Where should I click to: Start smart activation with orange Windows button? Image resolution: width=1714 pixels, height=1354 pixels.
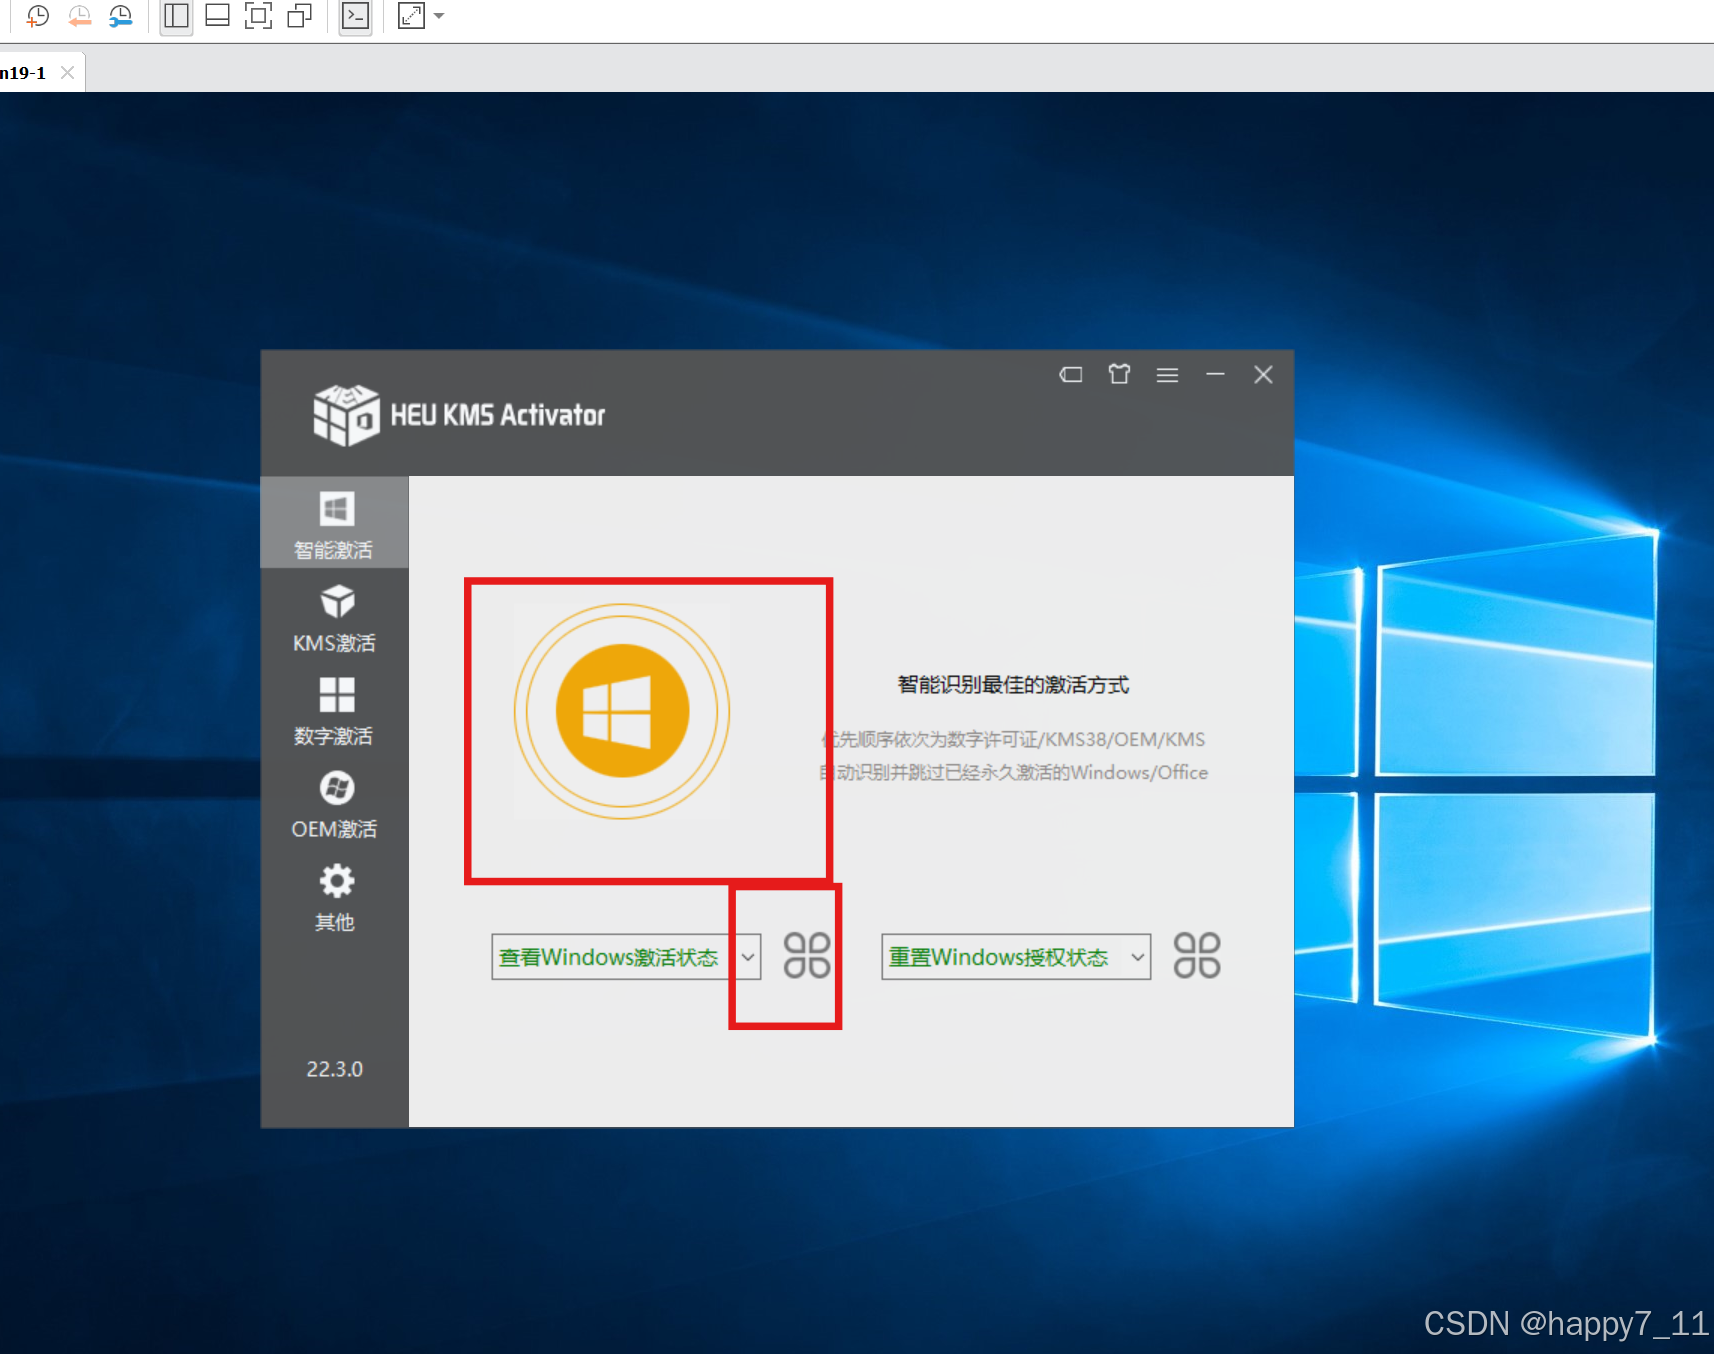click(x=622, y=711)
